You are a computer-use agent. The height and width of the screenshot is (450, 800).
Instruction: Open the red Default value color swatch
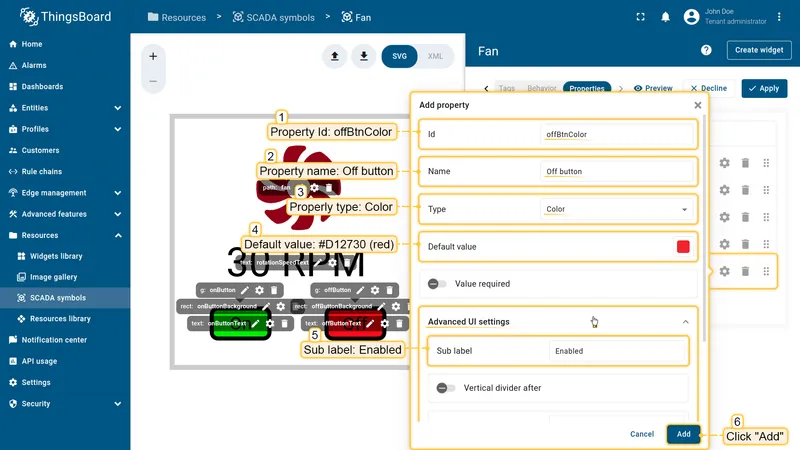pyautogui.click(x=683, y=247)
